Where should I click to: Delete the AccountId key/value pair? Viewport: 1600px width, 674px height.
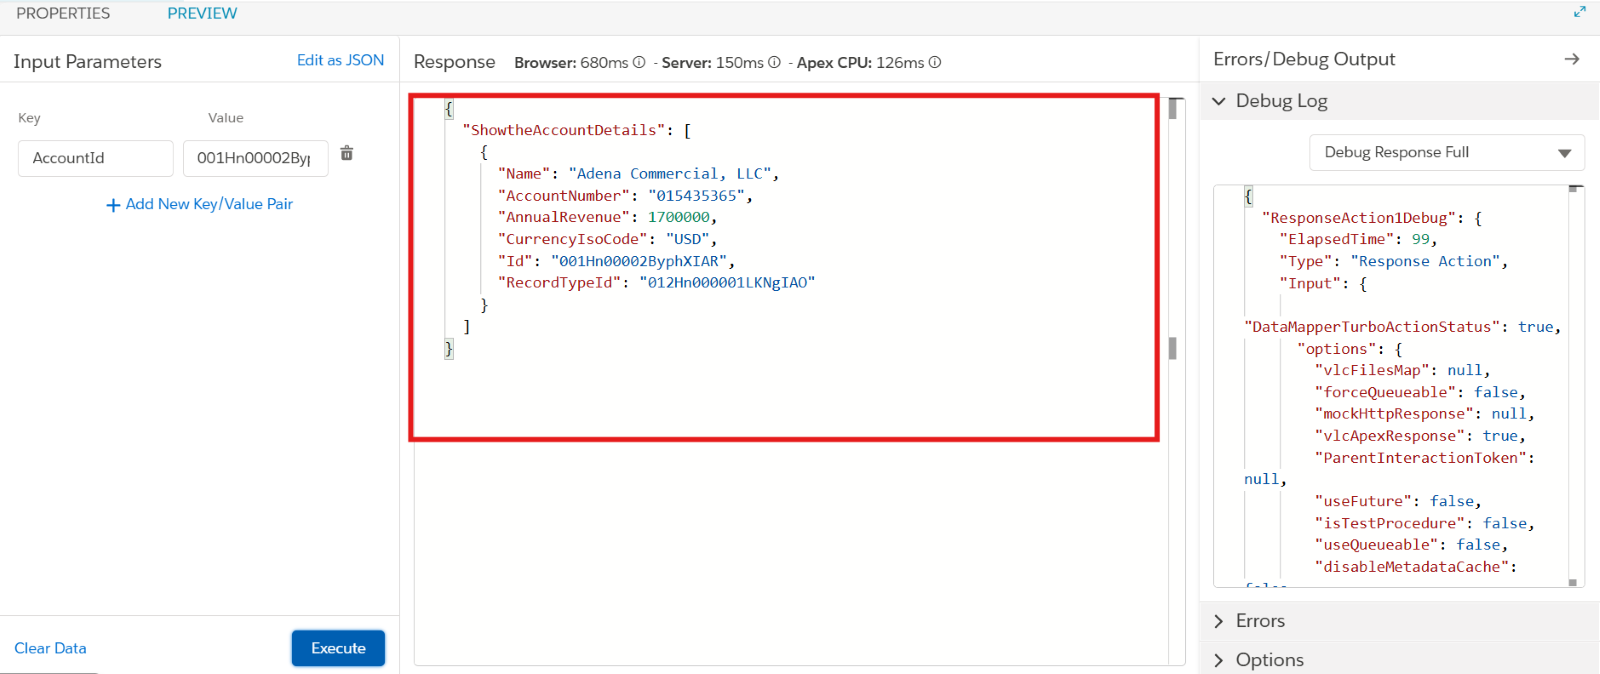347,153
